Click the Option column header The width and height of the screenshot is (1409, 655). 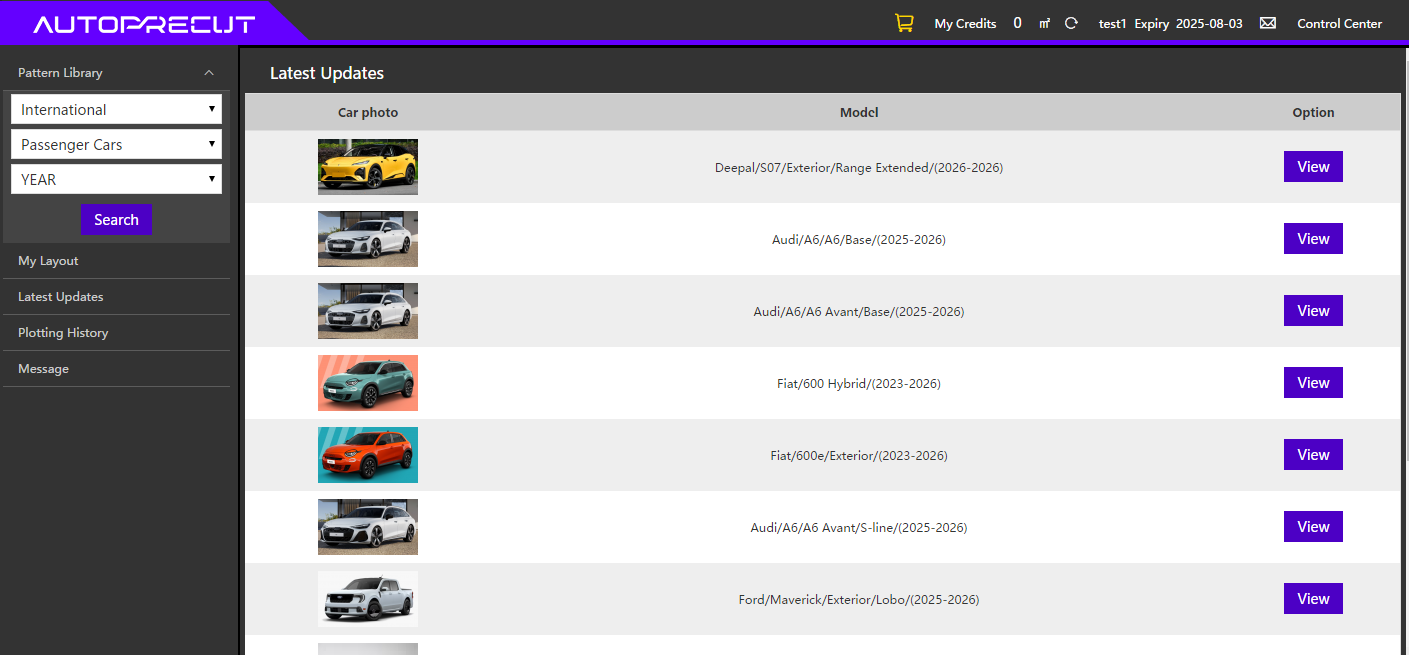1313,112
